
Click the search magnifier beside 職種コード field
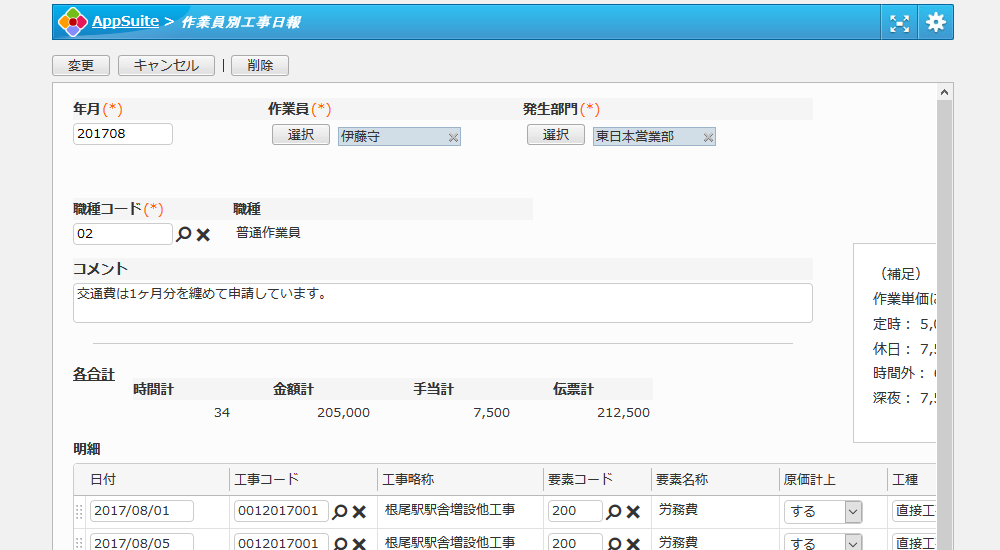click(x=183, y=234)
